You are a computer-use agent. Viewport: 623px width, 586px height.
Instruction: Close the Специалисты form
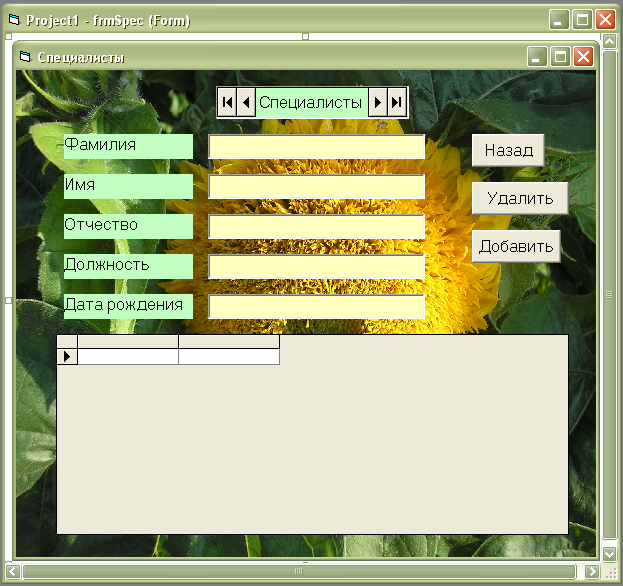coord(584,57)
